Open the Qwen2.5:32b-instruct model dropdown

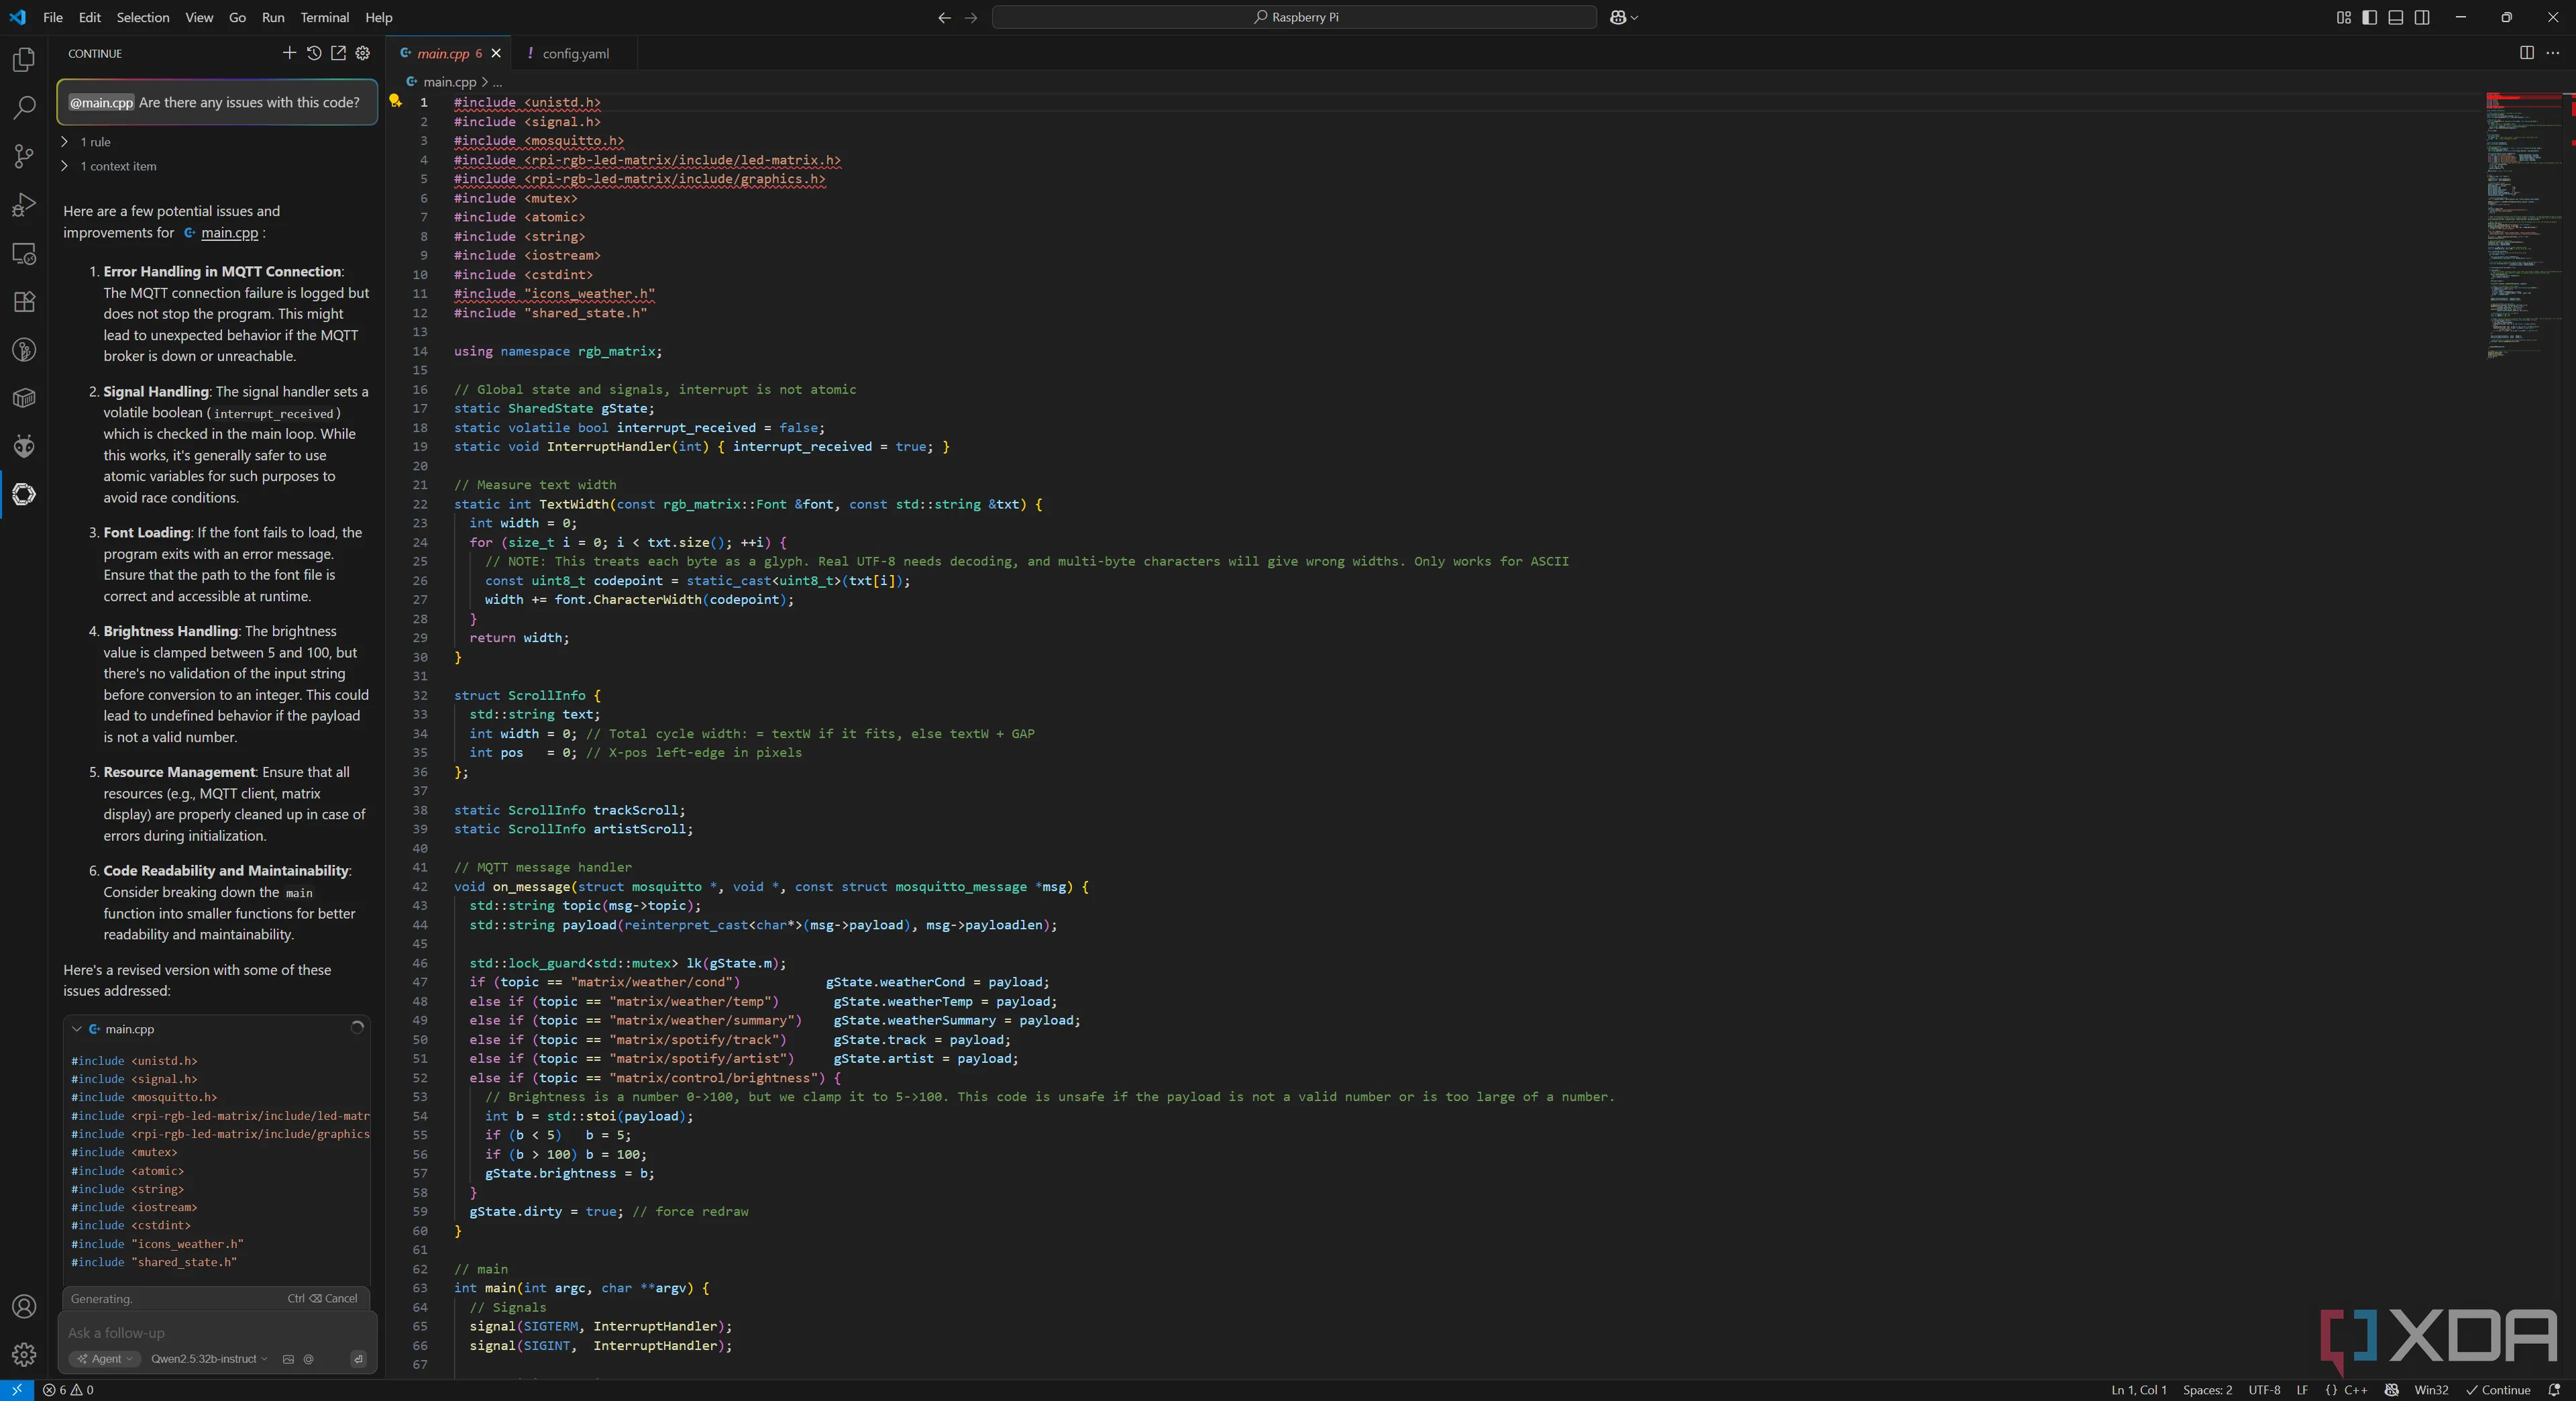(209, 1359)
